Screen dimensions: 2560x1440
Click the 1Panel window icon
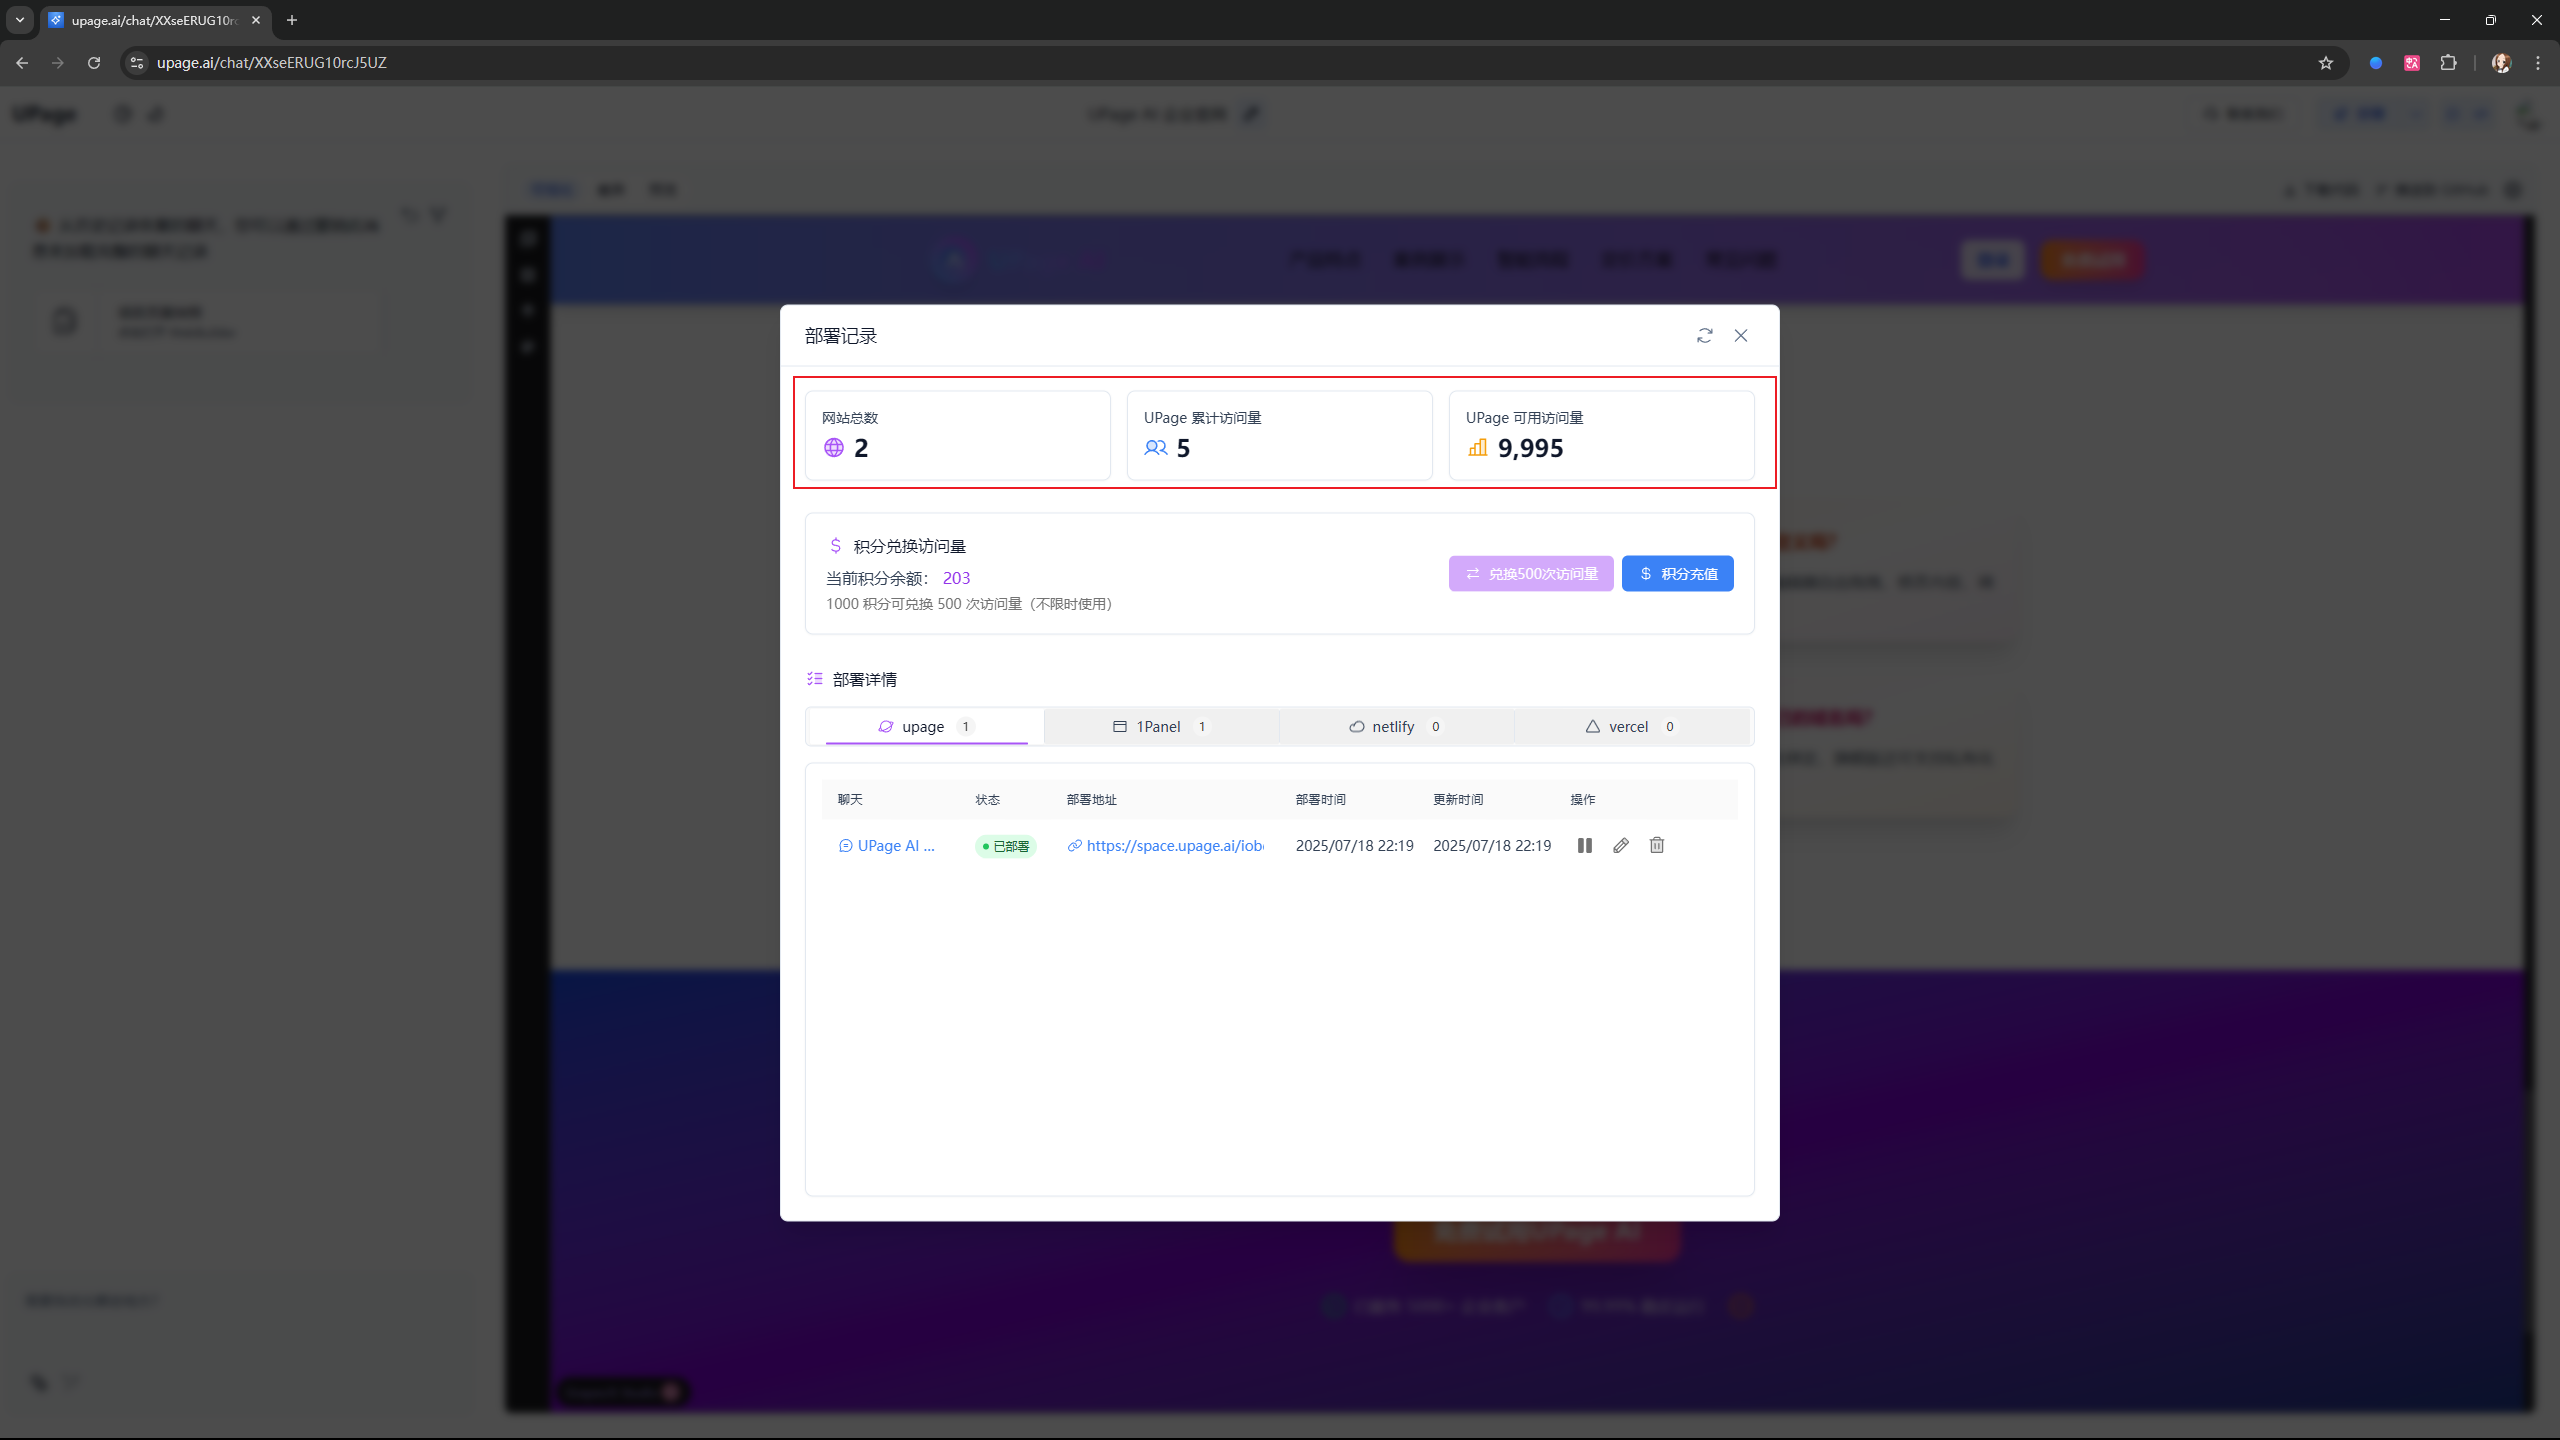(1120, 727)
